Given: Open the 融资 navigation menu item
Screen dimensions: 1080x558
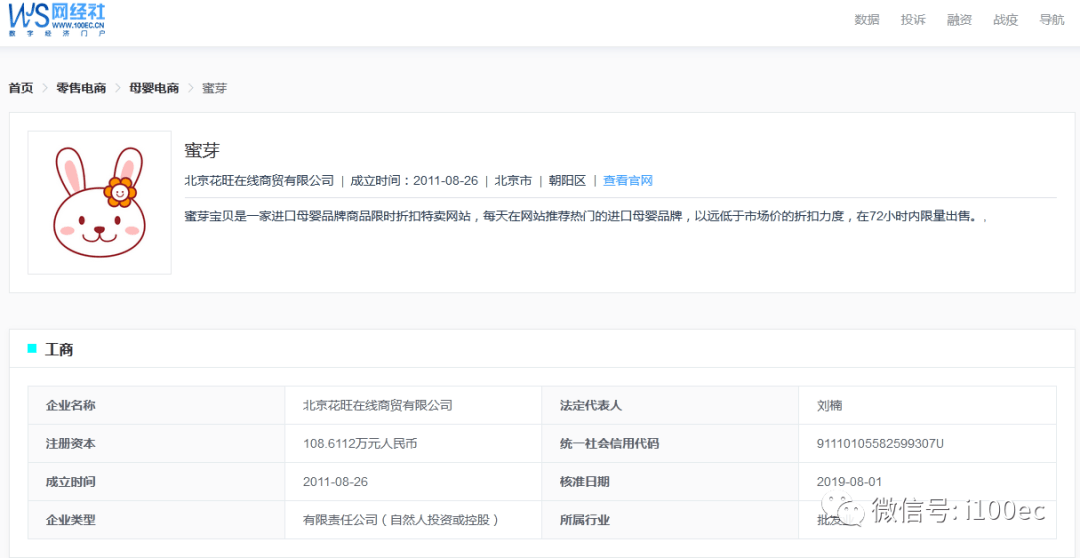Looking at the screenshot, I should [959, 19].
